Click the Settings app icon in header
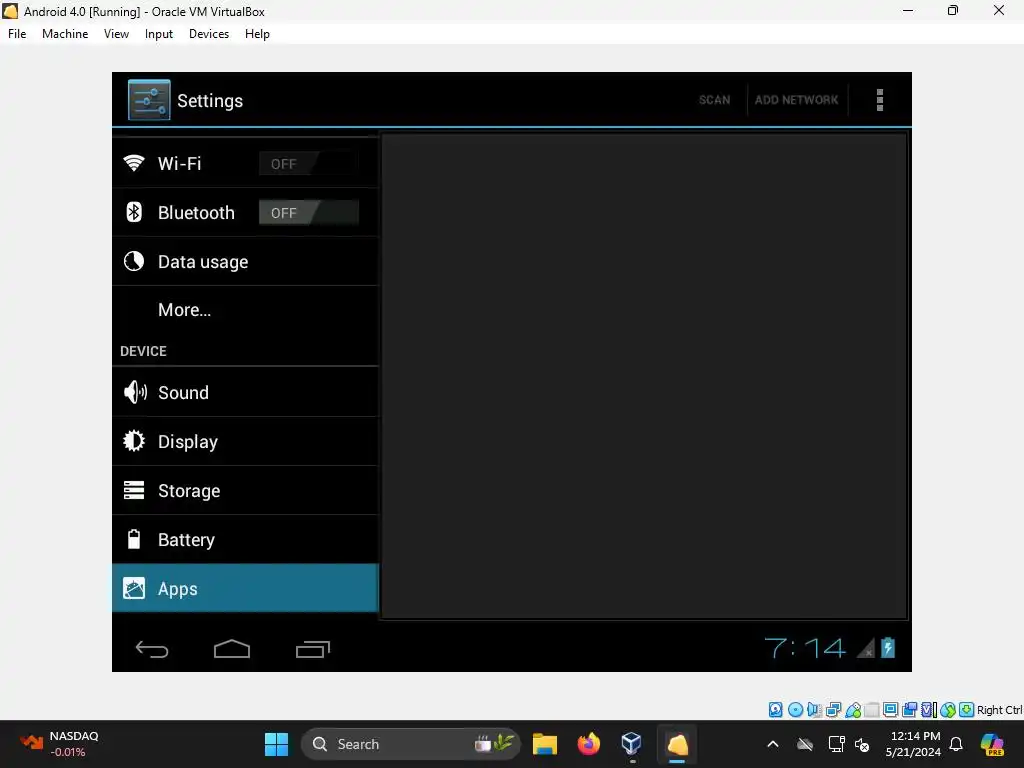Screen dimensions: 1024x768 tap(149, 100)
